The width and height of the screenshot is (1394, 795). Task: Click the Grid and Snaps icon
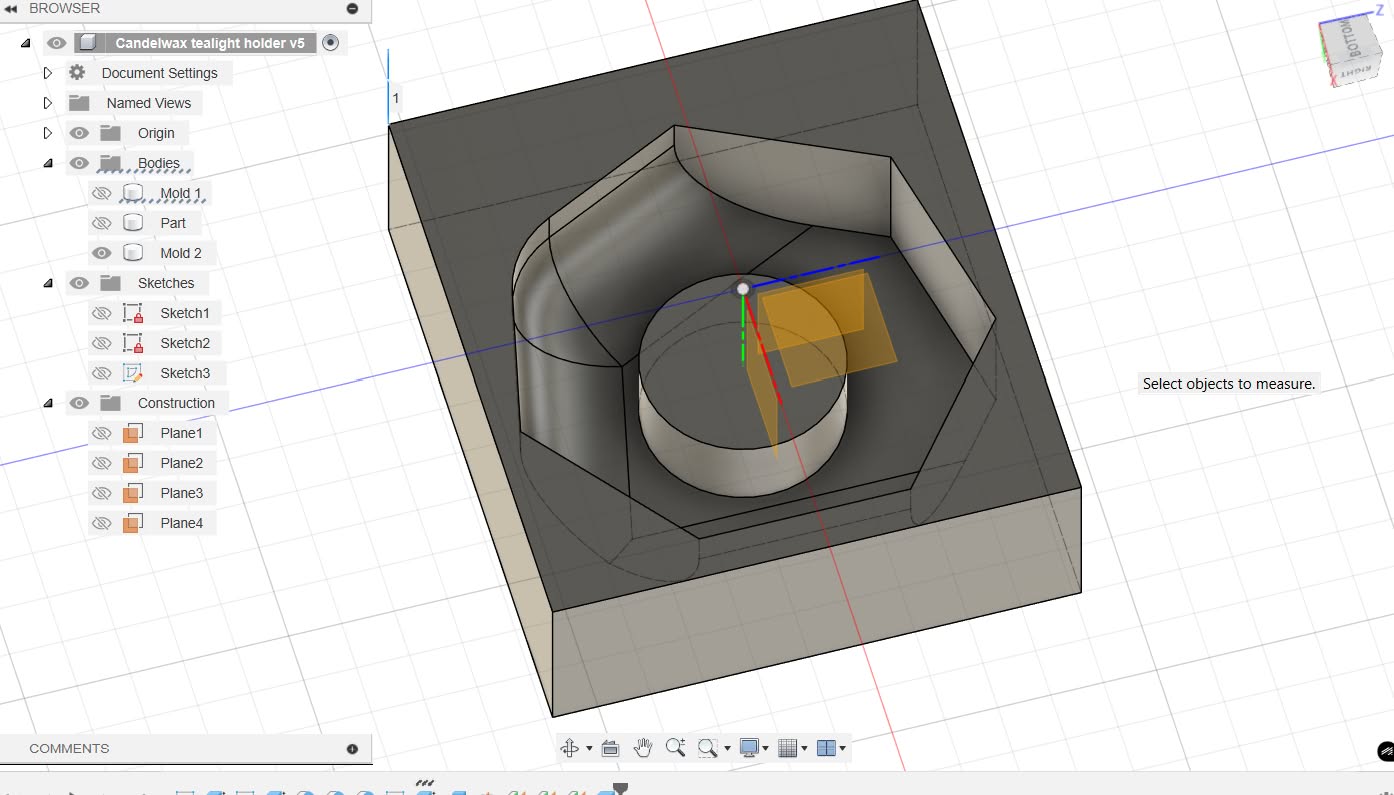[788, 748]
